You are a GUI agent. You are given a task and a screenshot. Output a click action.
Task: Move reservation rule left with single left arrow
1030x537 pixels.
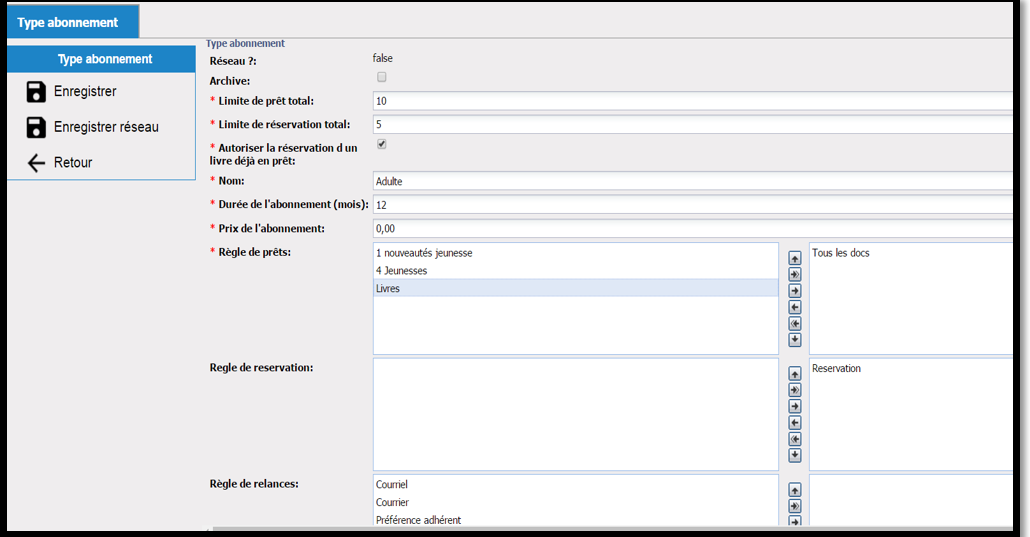point(795,423)
